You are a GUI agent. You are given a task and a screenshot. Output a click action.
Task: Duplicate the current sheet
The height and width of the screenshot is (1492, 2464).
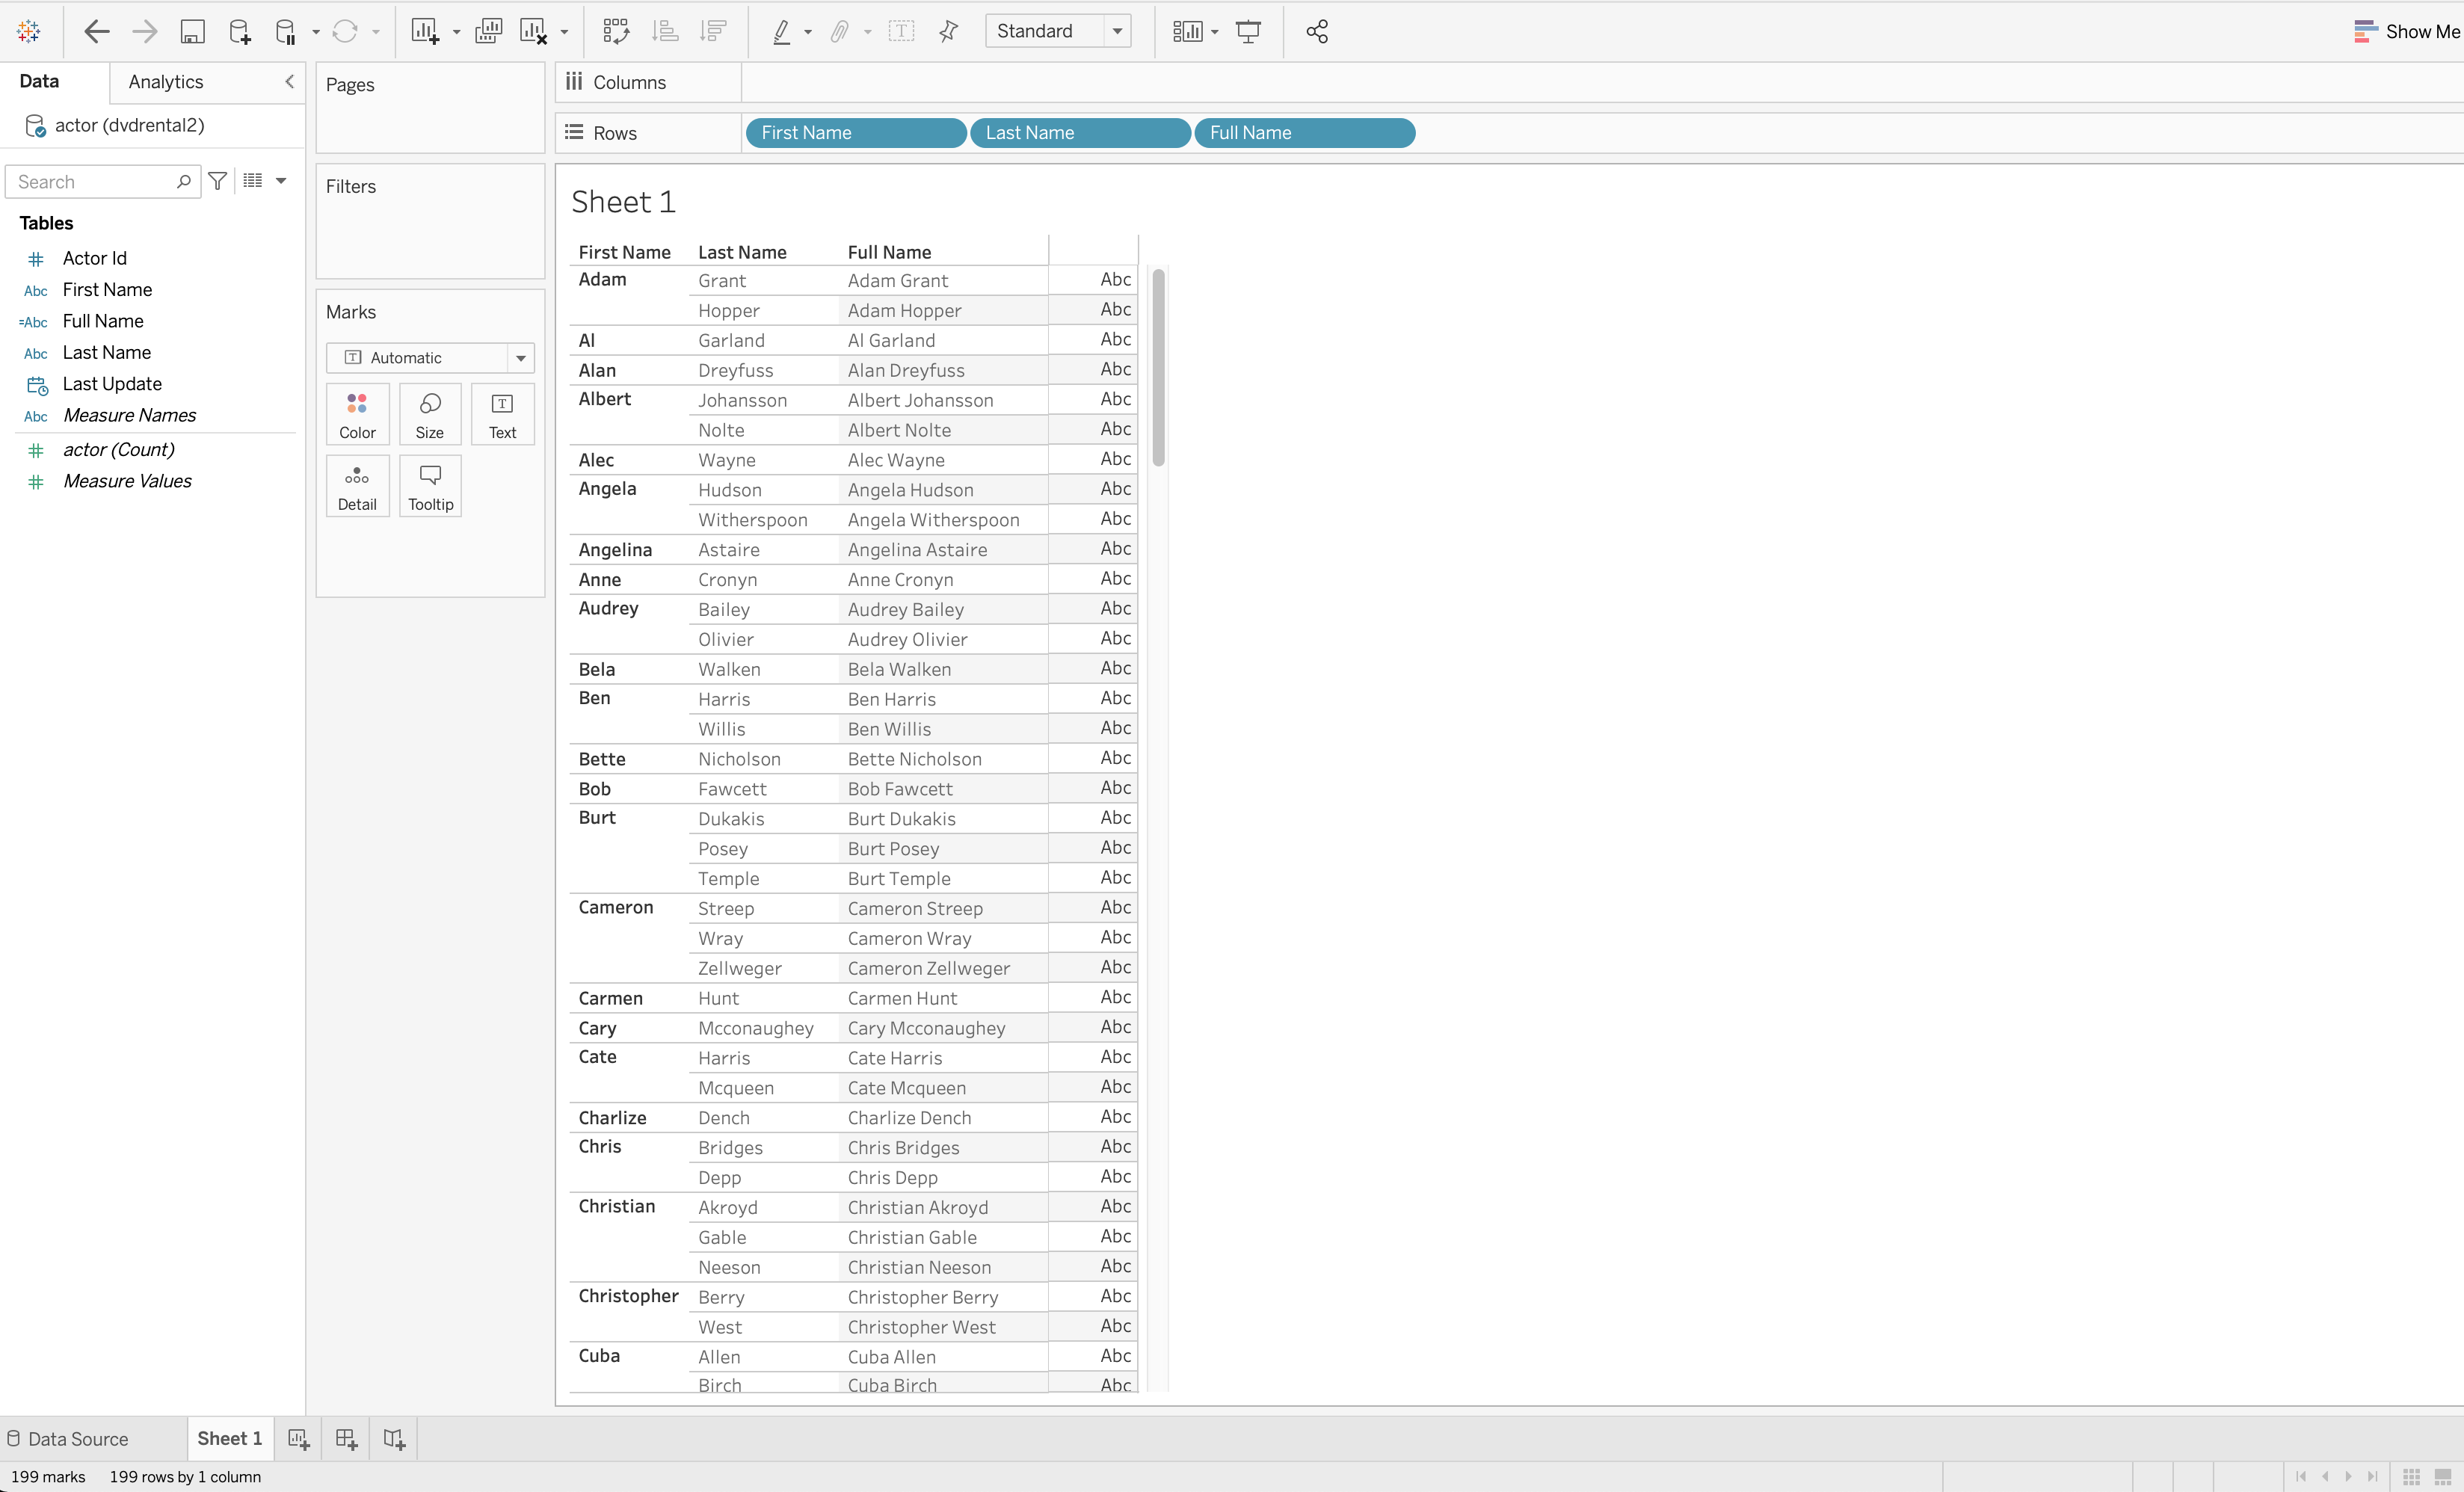click(x=488, y=31)
